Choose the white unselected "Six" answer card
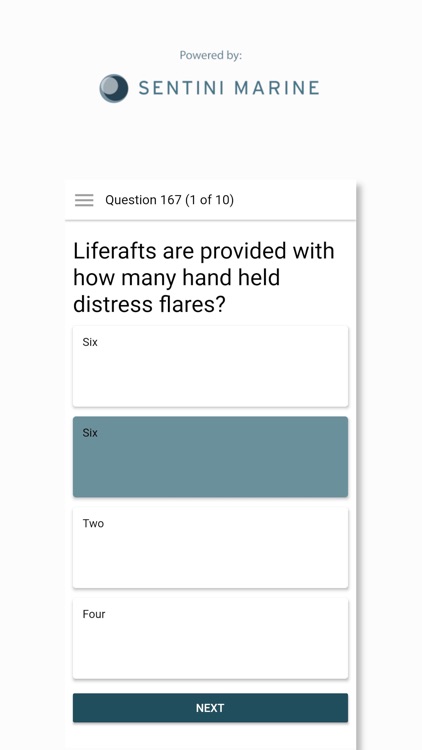 coord(211,366)
